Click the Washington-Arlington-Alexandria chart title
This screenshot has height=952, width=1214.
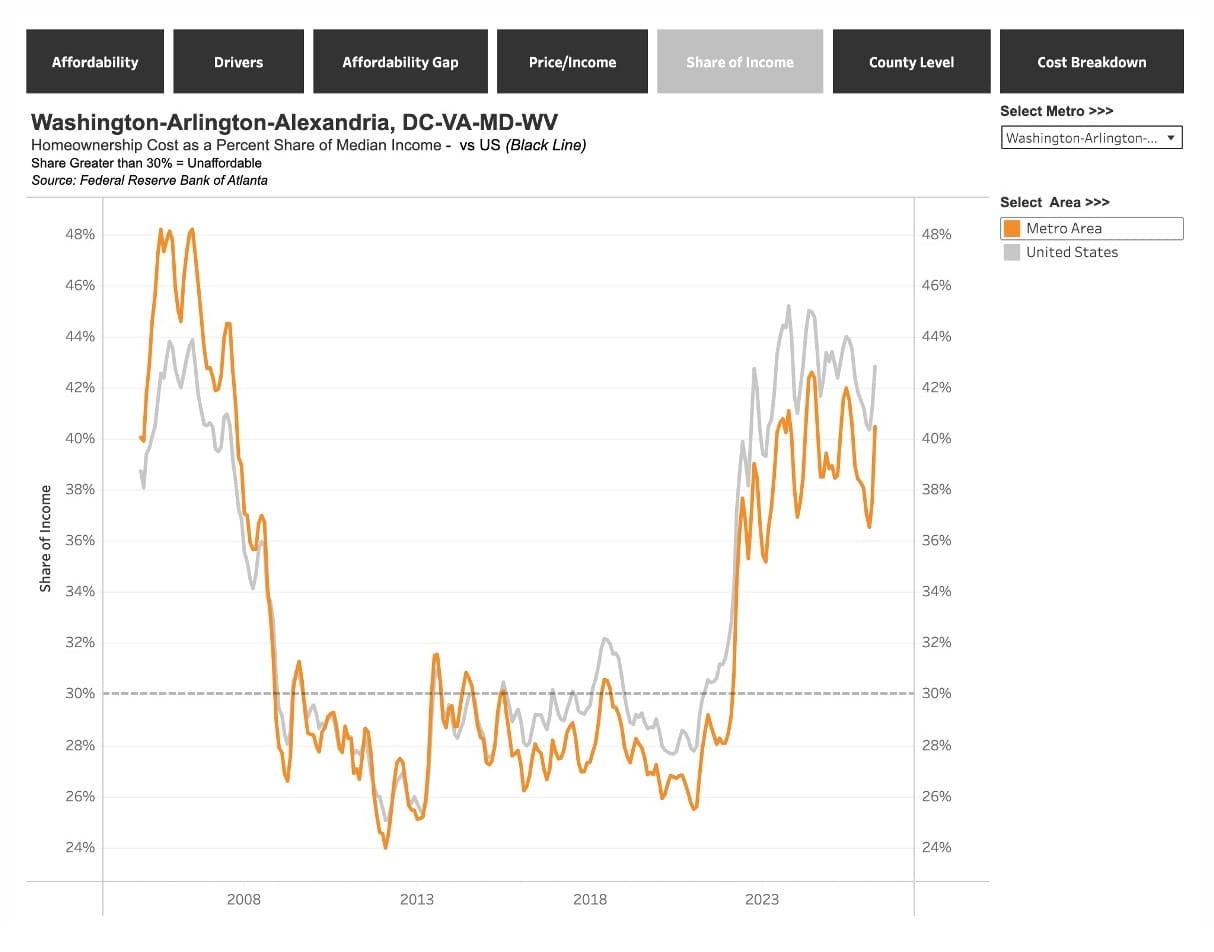click(x=295, y=122)
